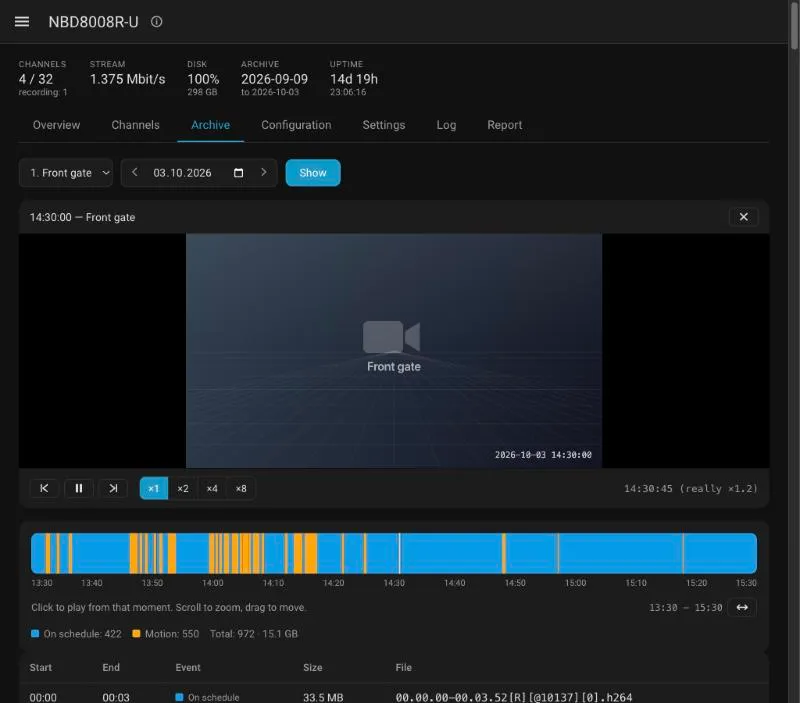
Task: Click the End column header
Action: (111, 667)
